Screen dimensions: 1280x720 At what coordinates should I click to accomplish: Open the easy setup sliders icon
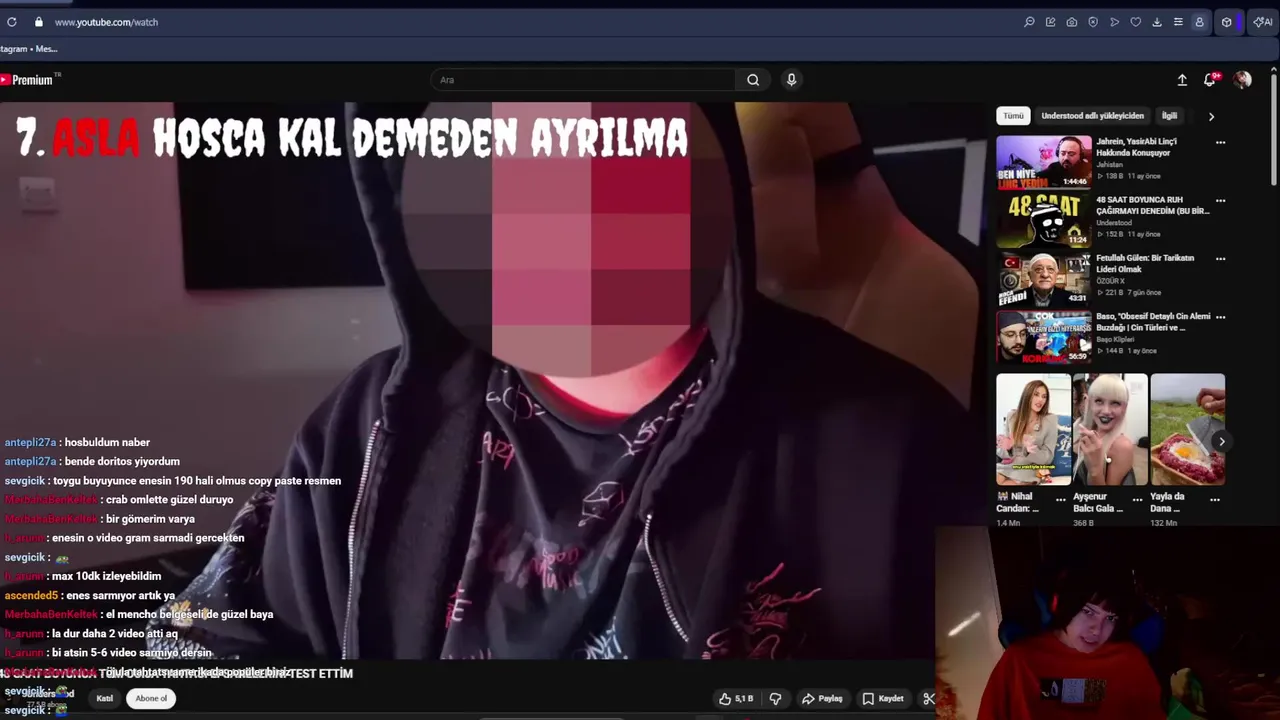pos(1178,22)
